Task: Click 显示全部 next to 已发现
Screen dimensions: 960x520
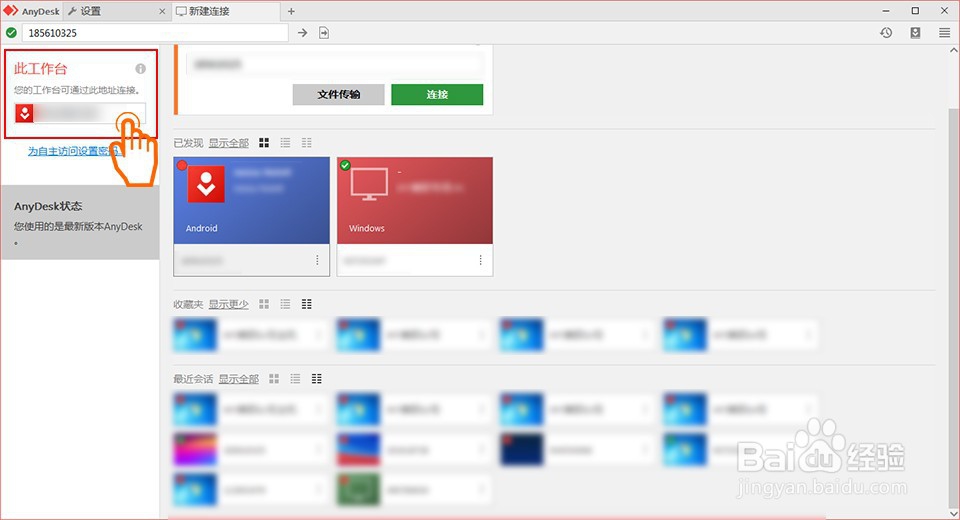Action: coord(229,143)
